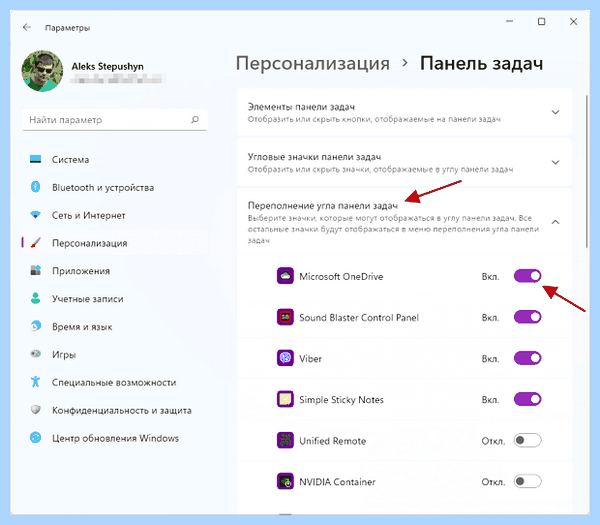Open Специальные возможности category
The height and width of the screenshot is (525, 600).
pyautogui.click(x=115, y=382)
